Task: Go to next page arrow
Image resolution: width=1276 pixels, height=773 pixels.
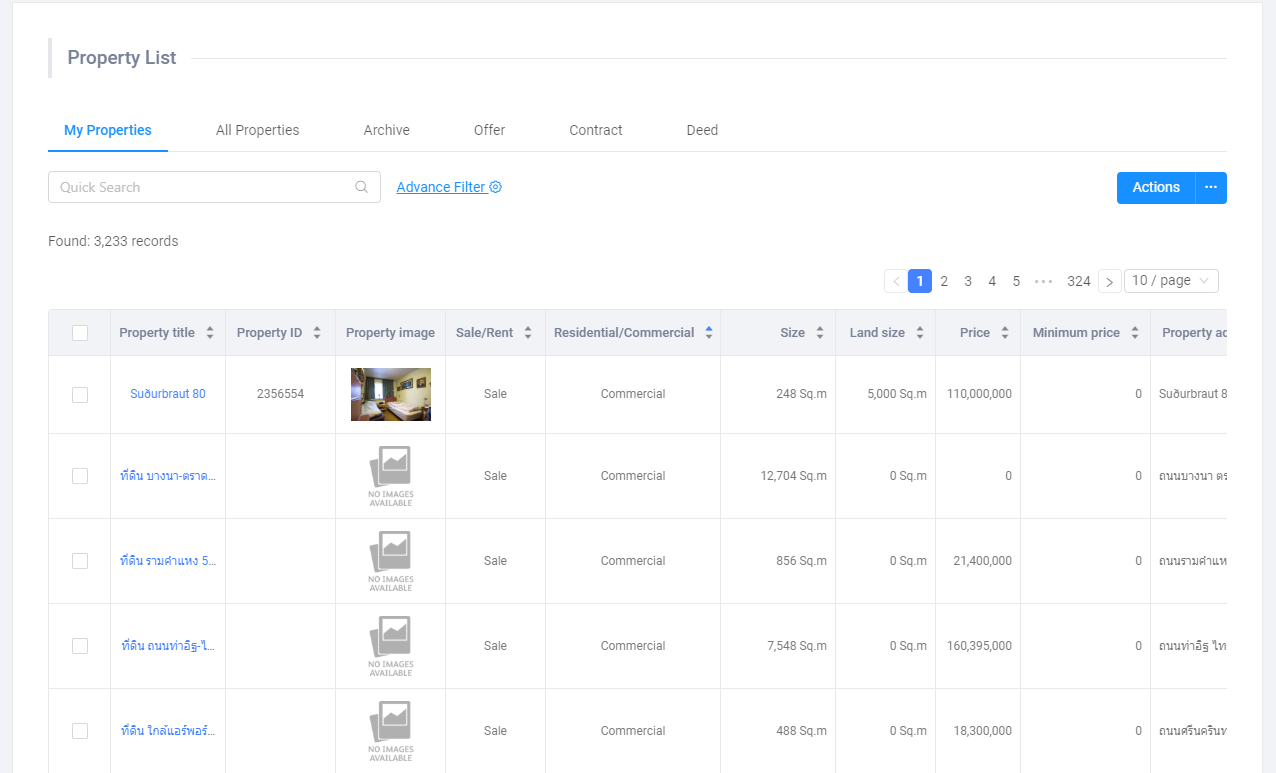Action: (x=1109, y=282)
